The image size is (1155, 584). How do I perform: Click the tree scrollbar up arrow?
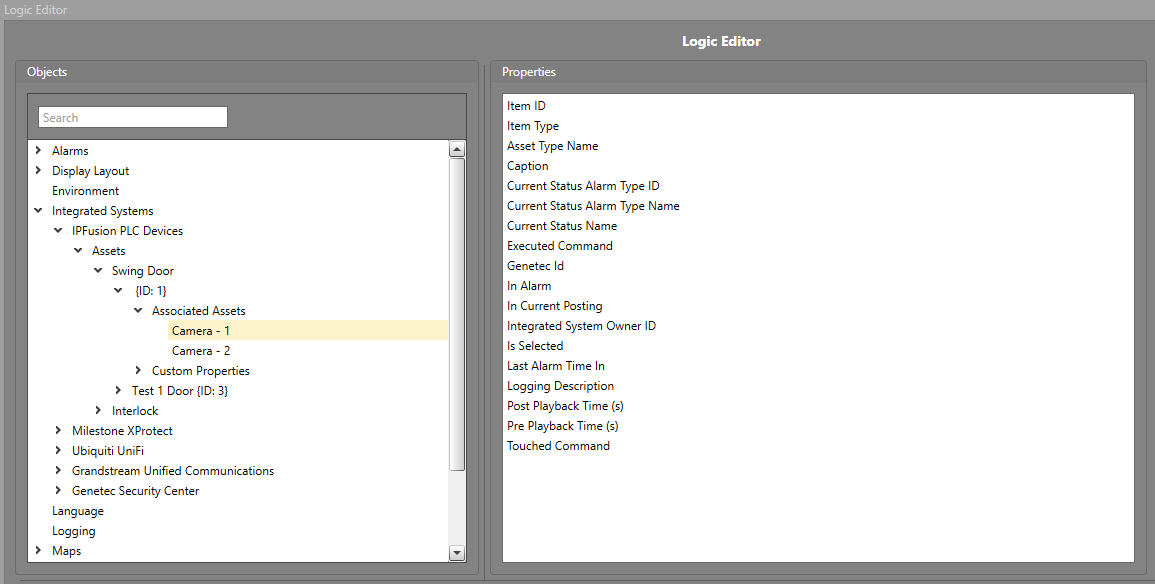point(457,150)
